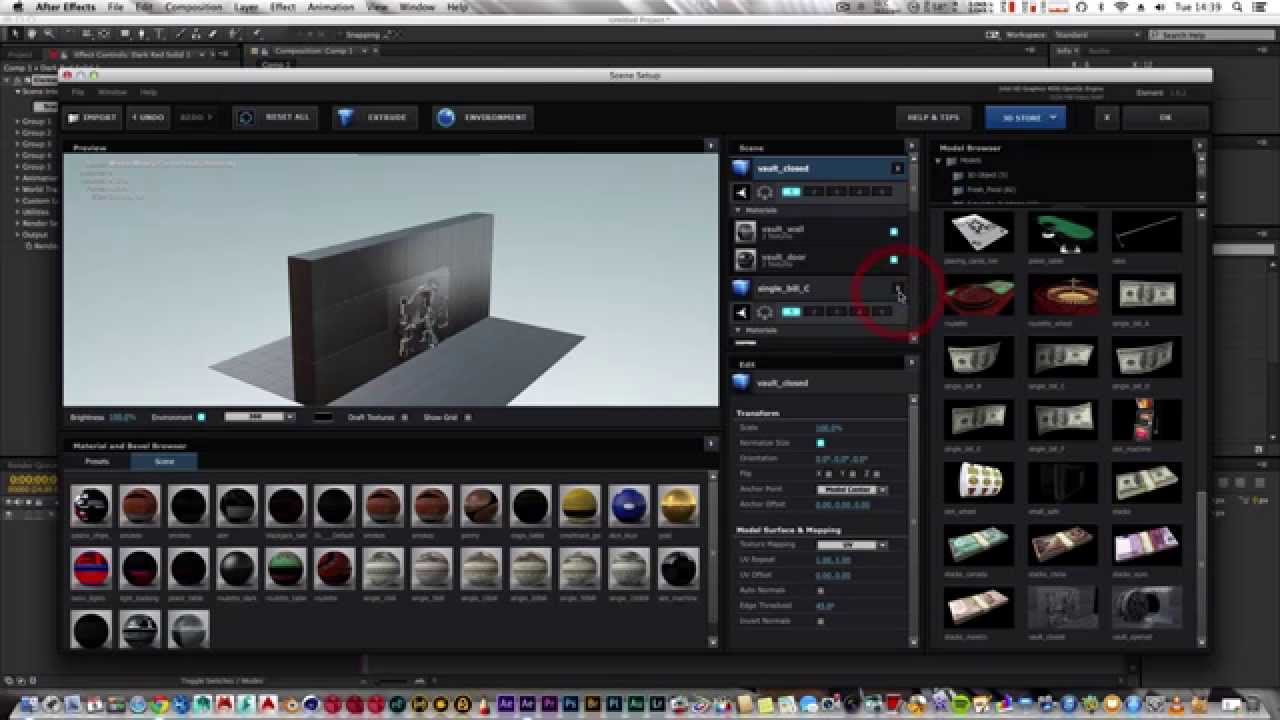Open the Texture Mapping dropdown
The image size is (1280, 720).
[x=852, y=545]
